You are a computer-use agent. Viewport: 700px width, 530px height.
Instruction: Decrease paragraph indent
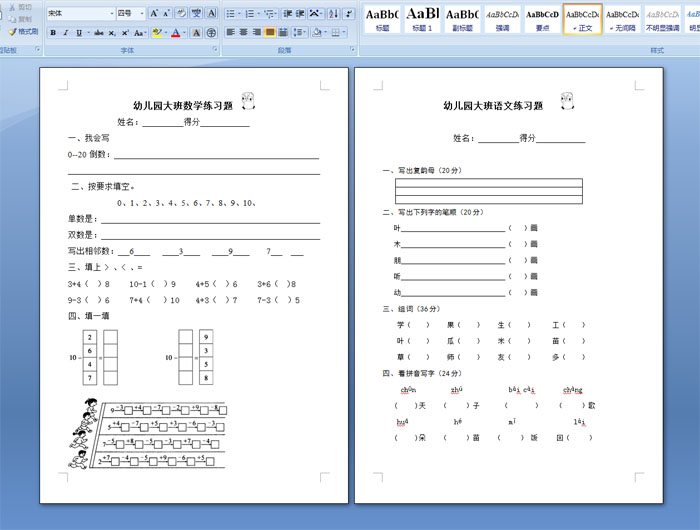point(288,13)
